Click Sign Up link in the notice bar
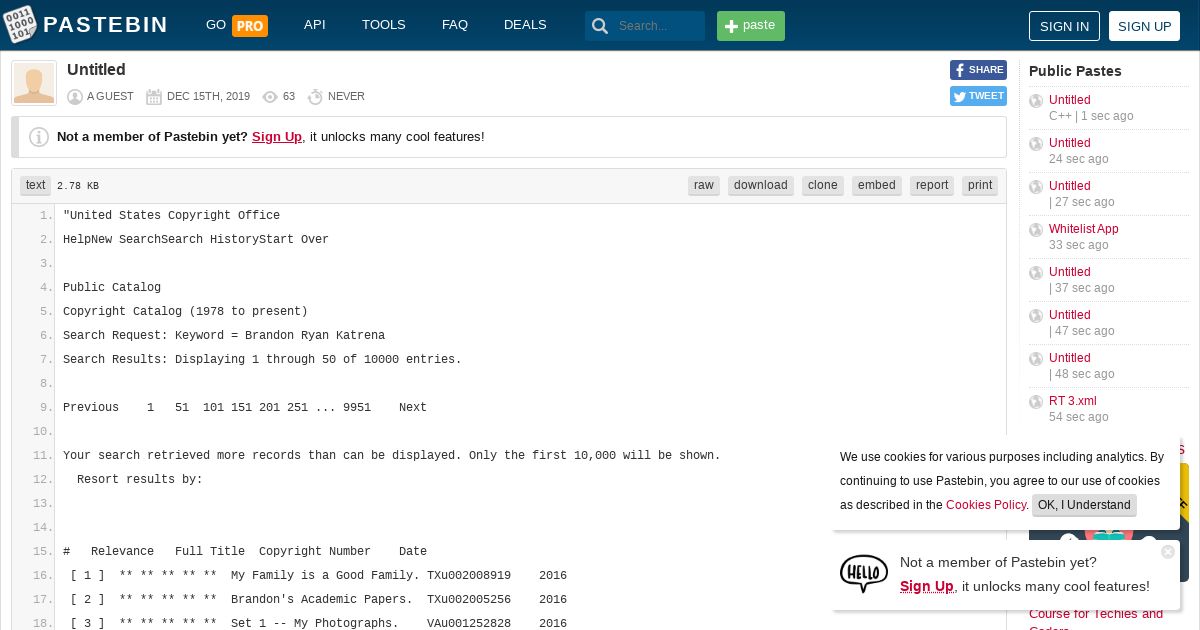Image resolution: width=1200 pixels, height=630 pixels. point(277,137)
